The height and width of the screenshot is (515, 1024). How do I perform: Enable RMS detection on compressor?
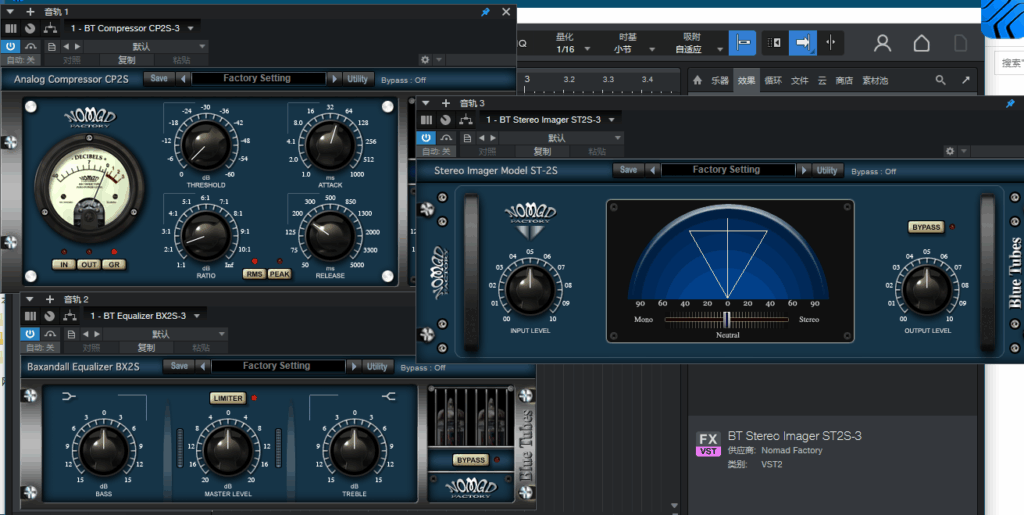click(254, 274)
